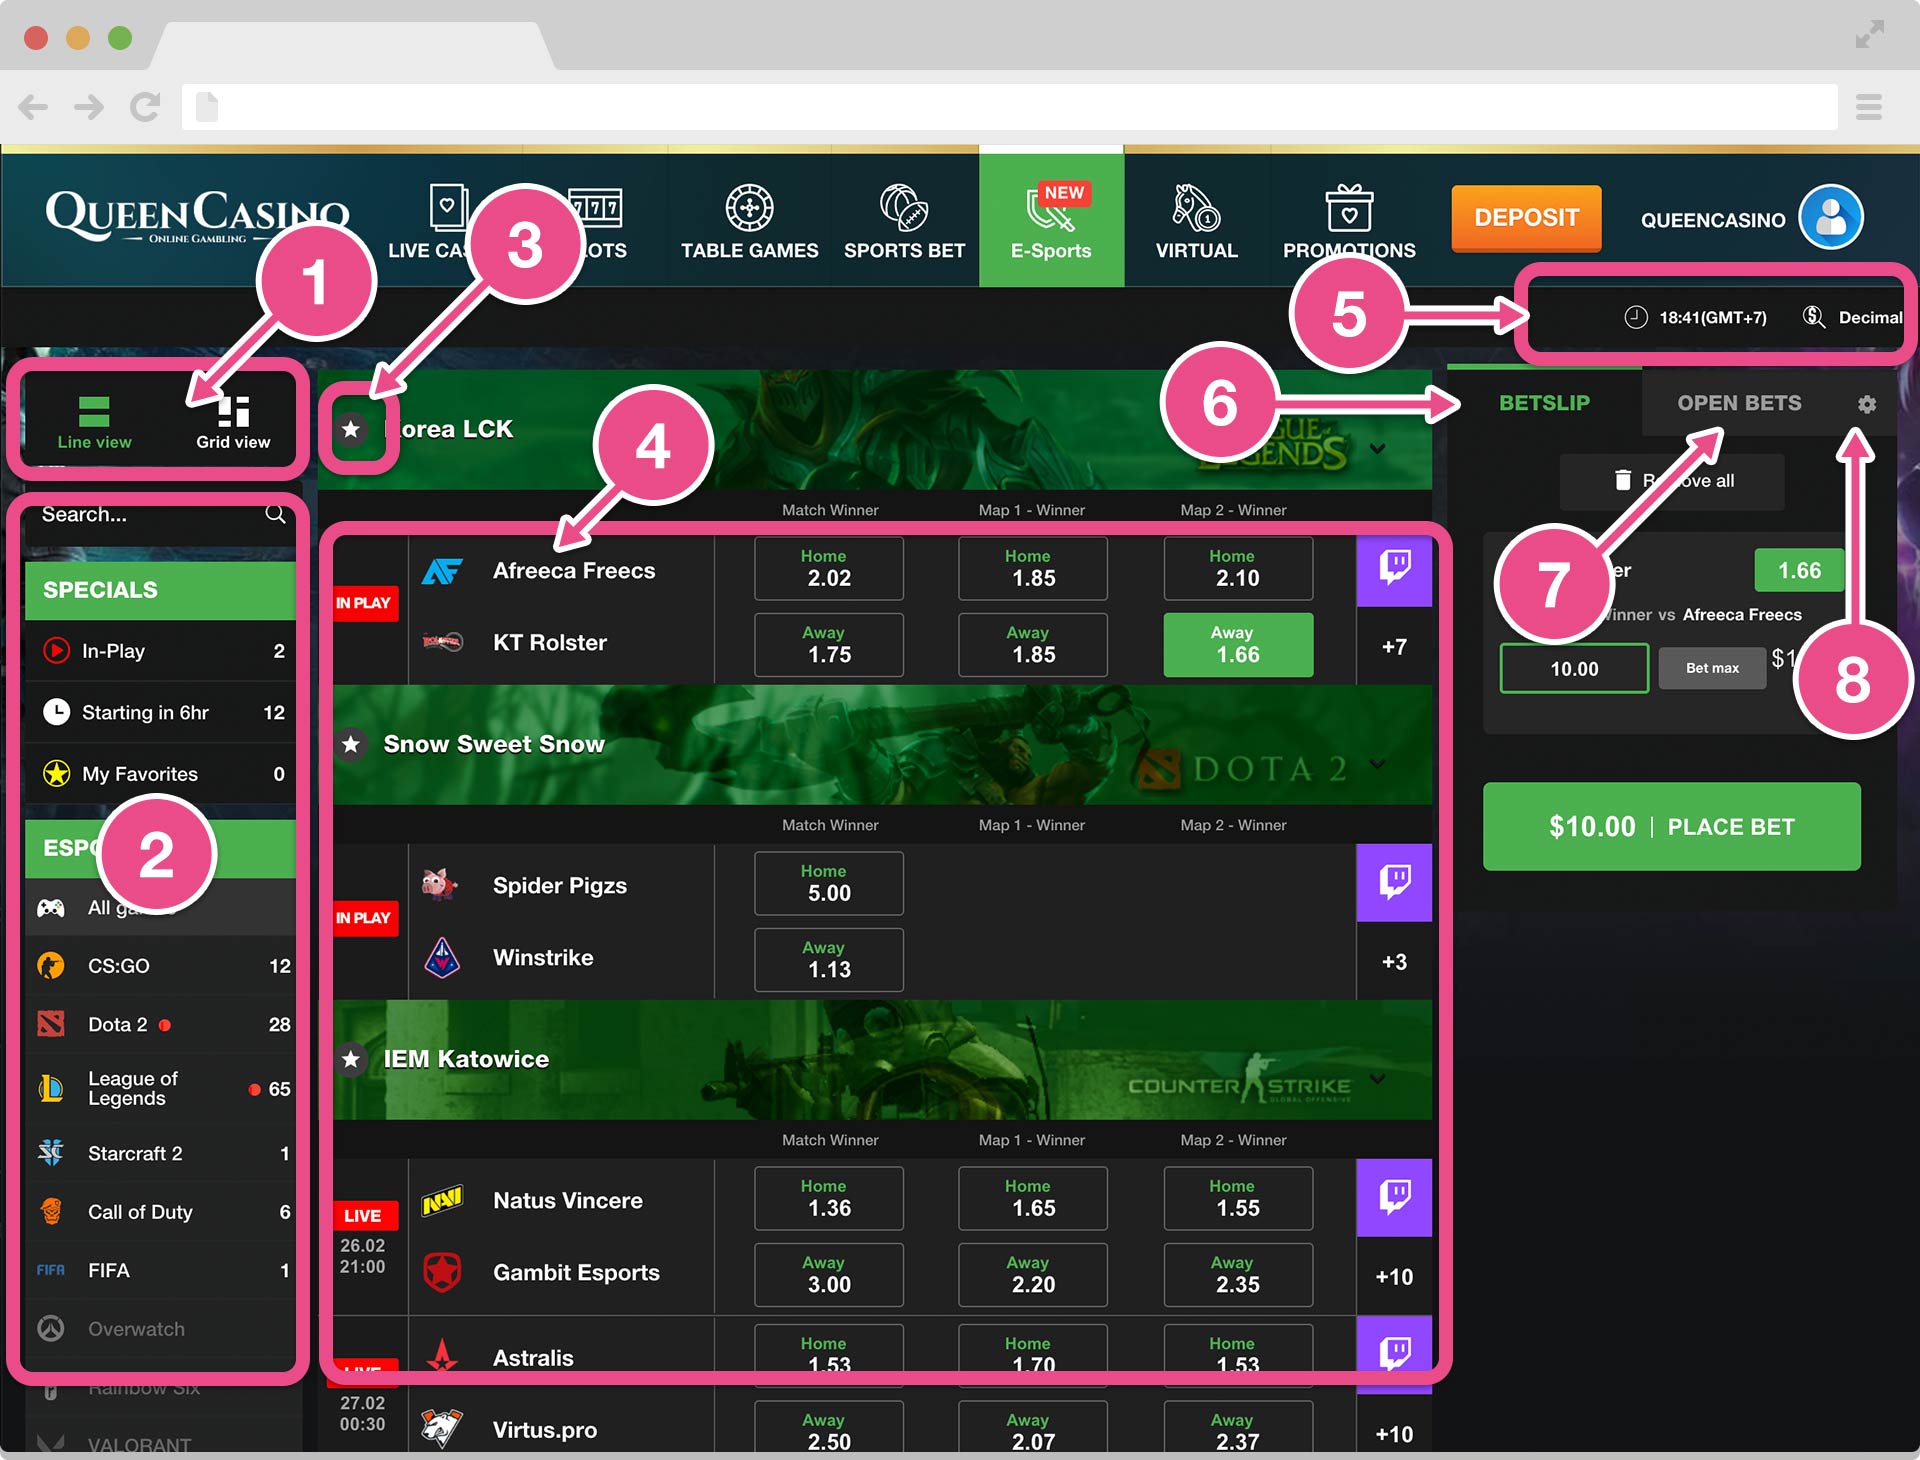1920x1460 pixels.
Task: Select Spider Pigzs Home 5.00 odds
Action: (829, 884)
